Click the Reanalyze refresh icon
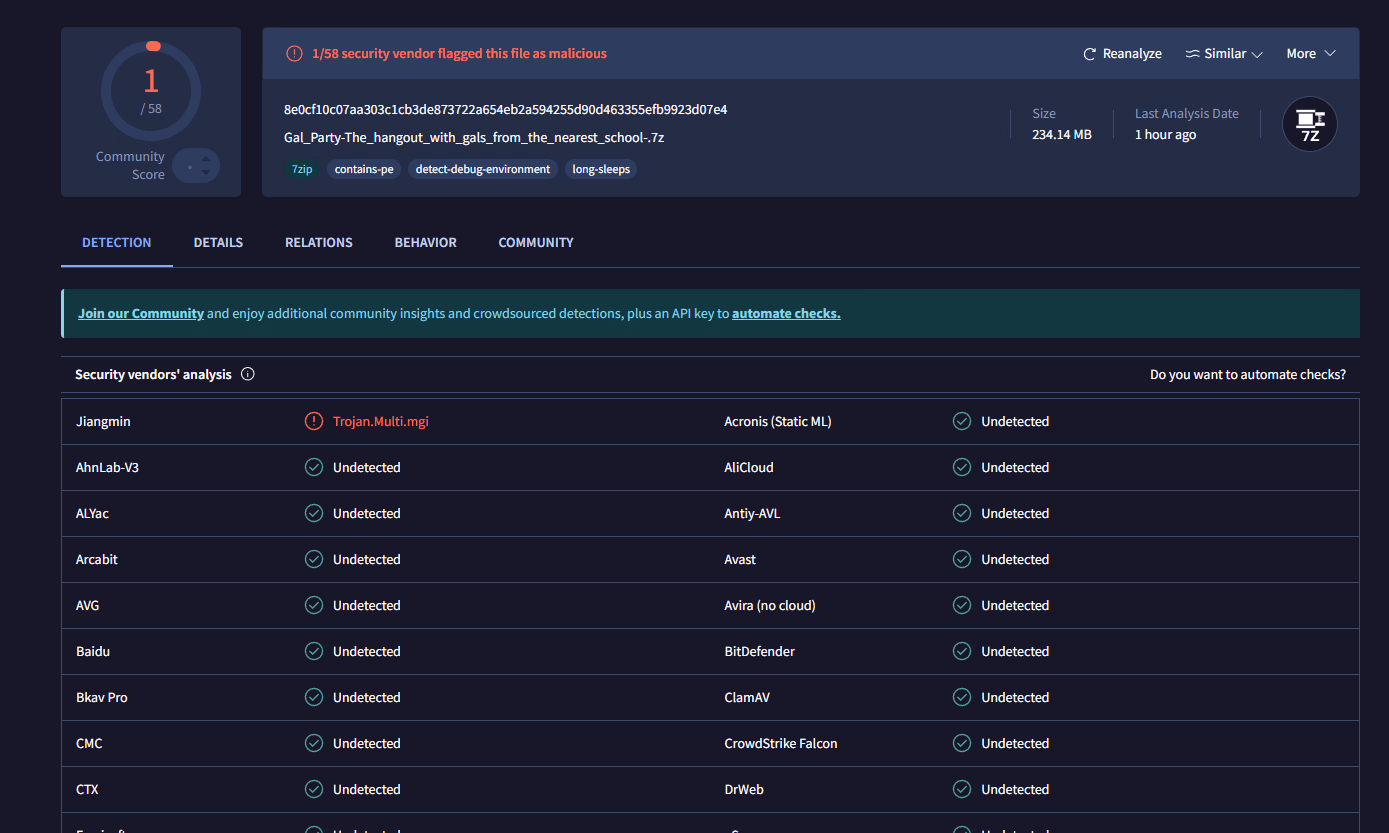Screen dimensions: 1389x833 coord(1089,54)
